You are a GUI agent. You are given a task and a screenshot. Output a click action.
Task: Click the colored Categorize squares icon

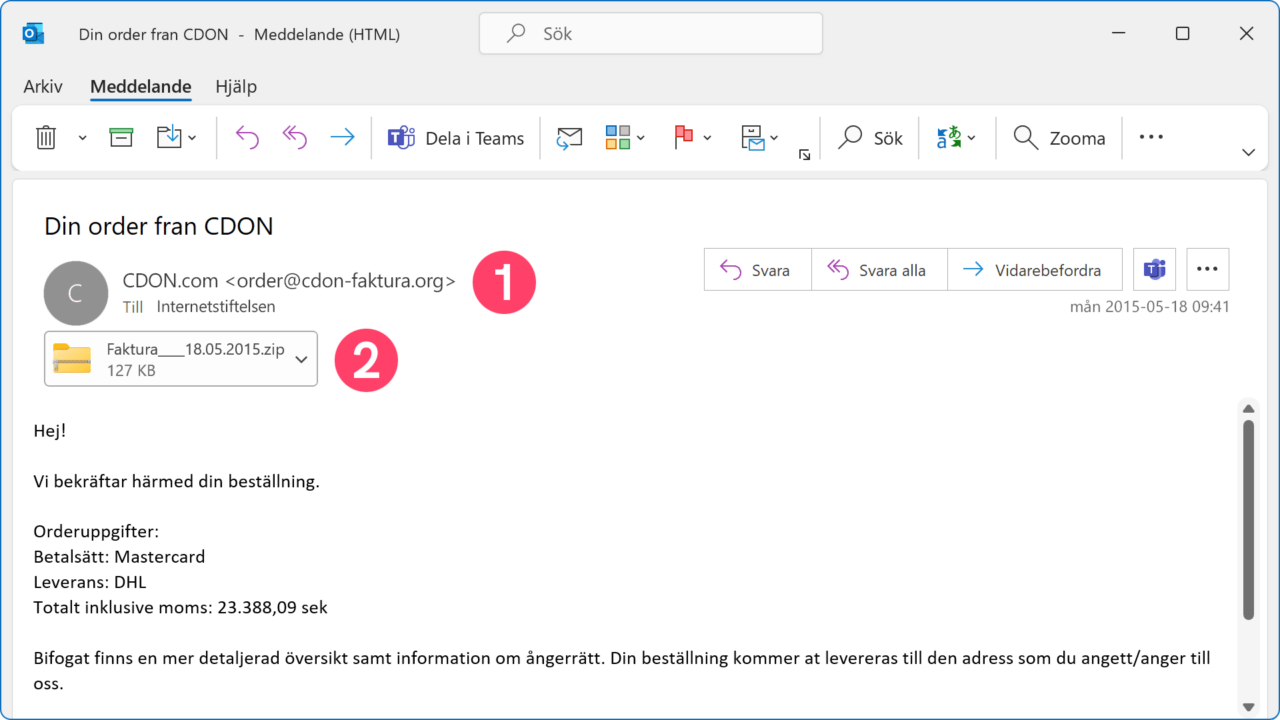[618, 138]
